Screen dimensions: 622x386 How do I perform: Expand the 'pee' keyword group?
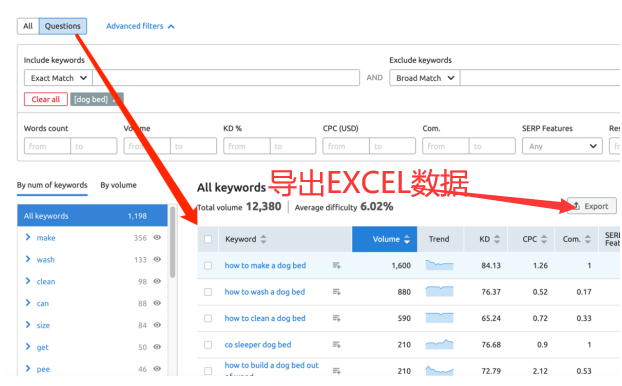pos(28,368)
